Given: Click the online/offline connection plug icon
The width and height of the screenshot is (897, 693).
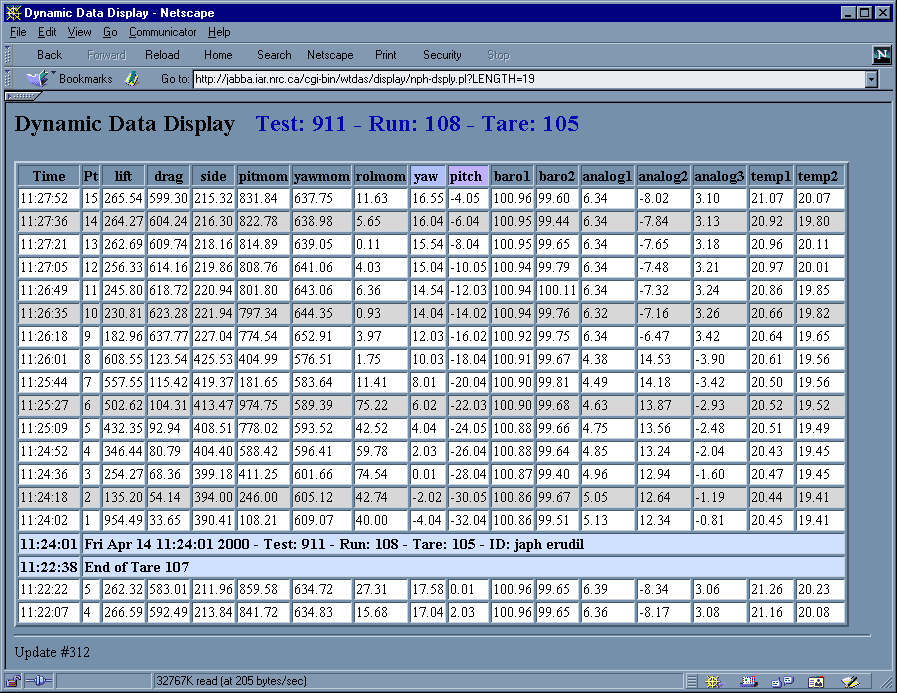Looking at the screenshot, I should click(x=39, y=681).
